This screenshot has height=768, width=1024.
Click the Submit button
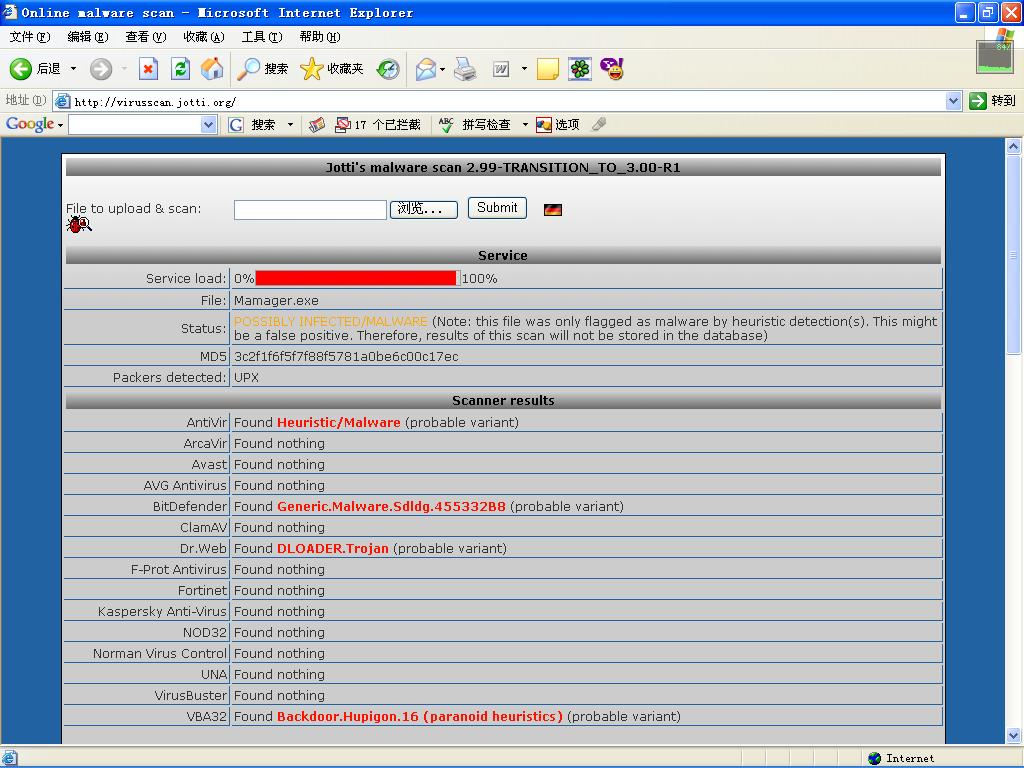tap(497, 208)
